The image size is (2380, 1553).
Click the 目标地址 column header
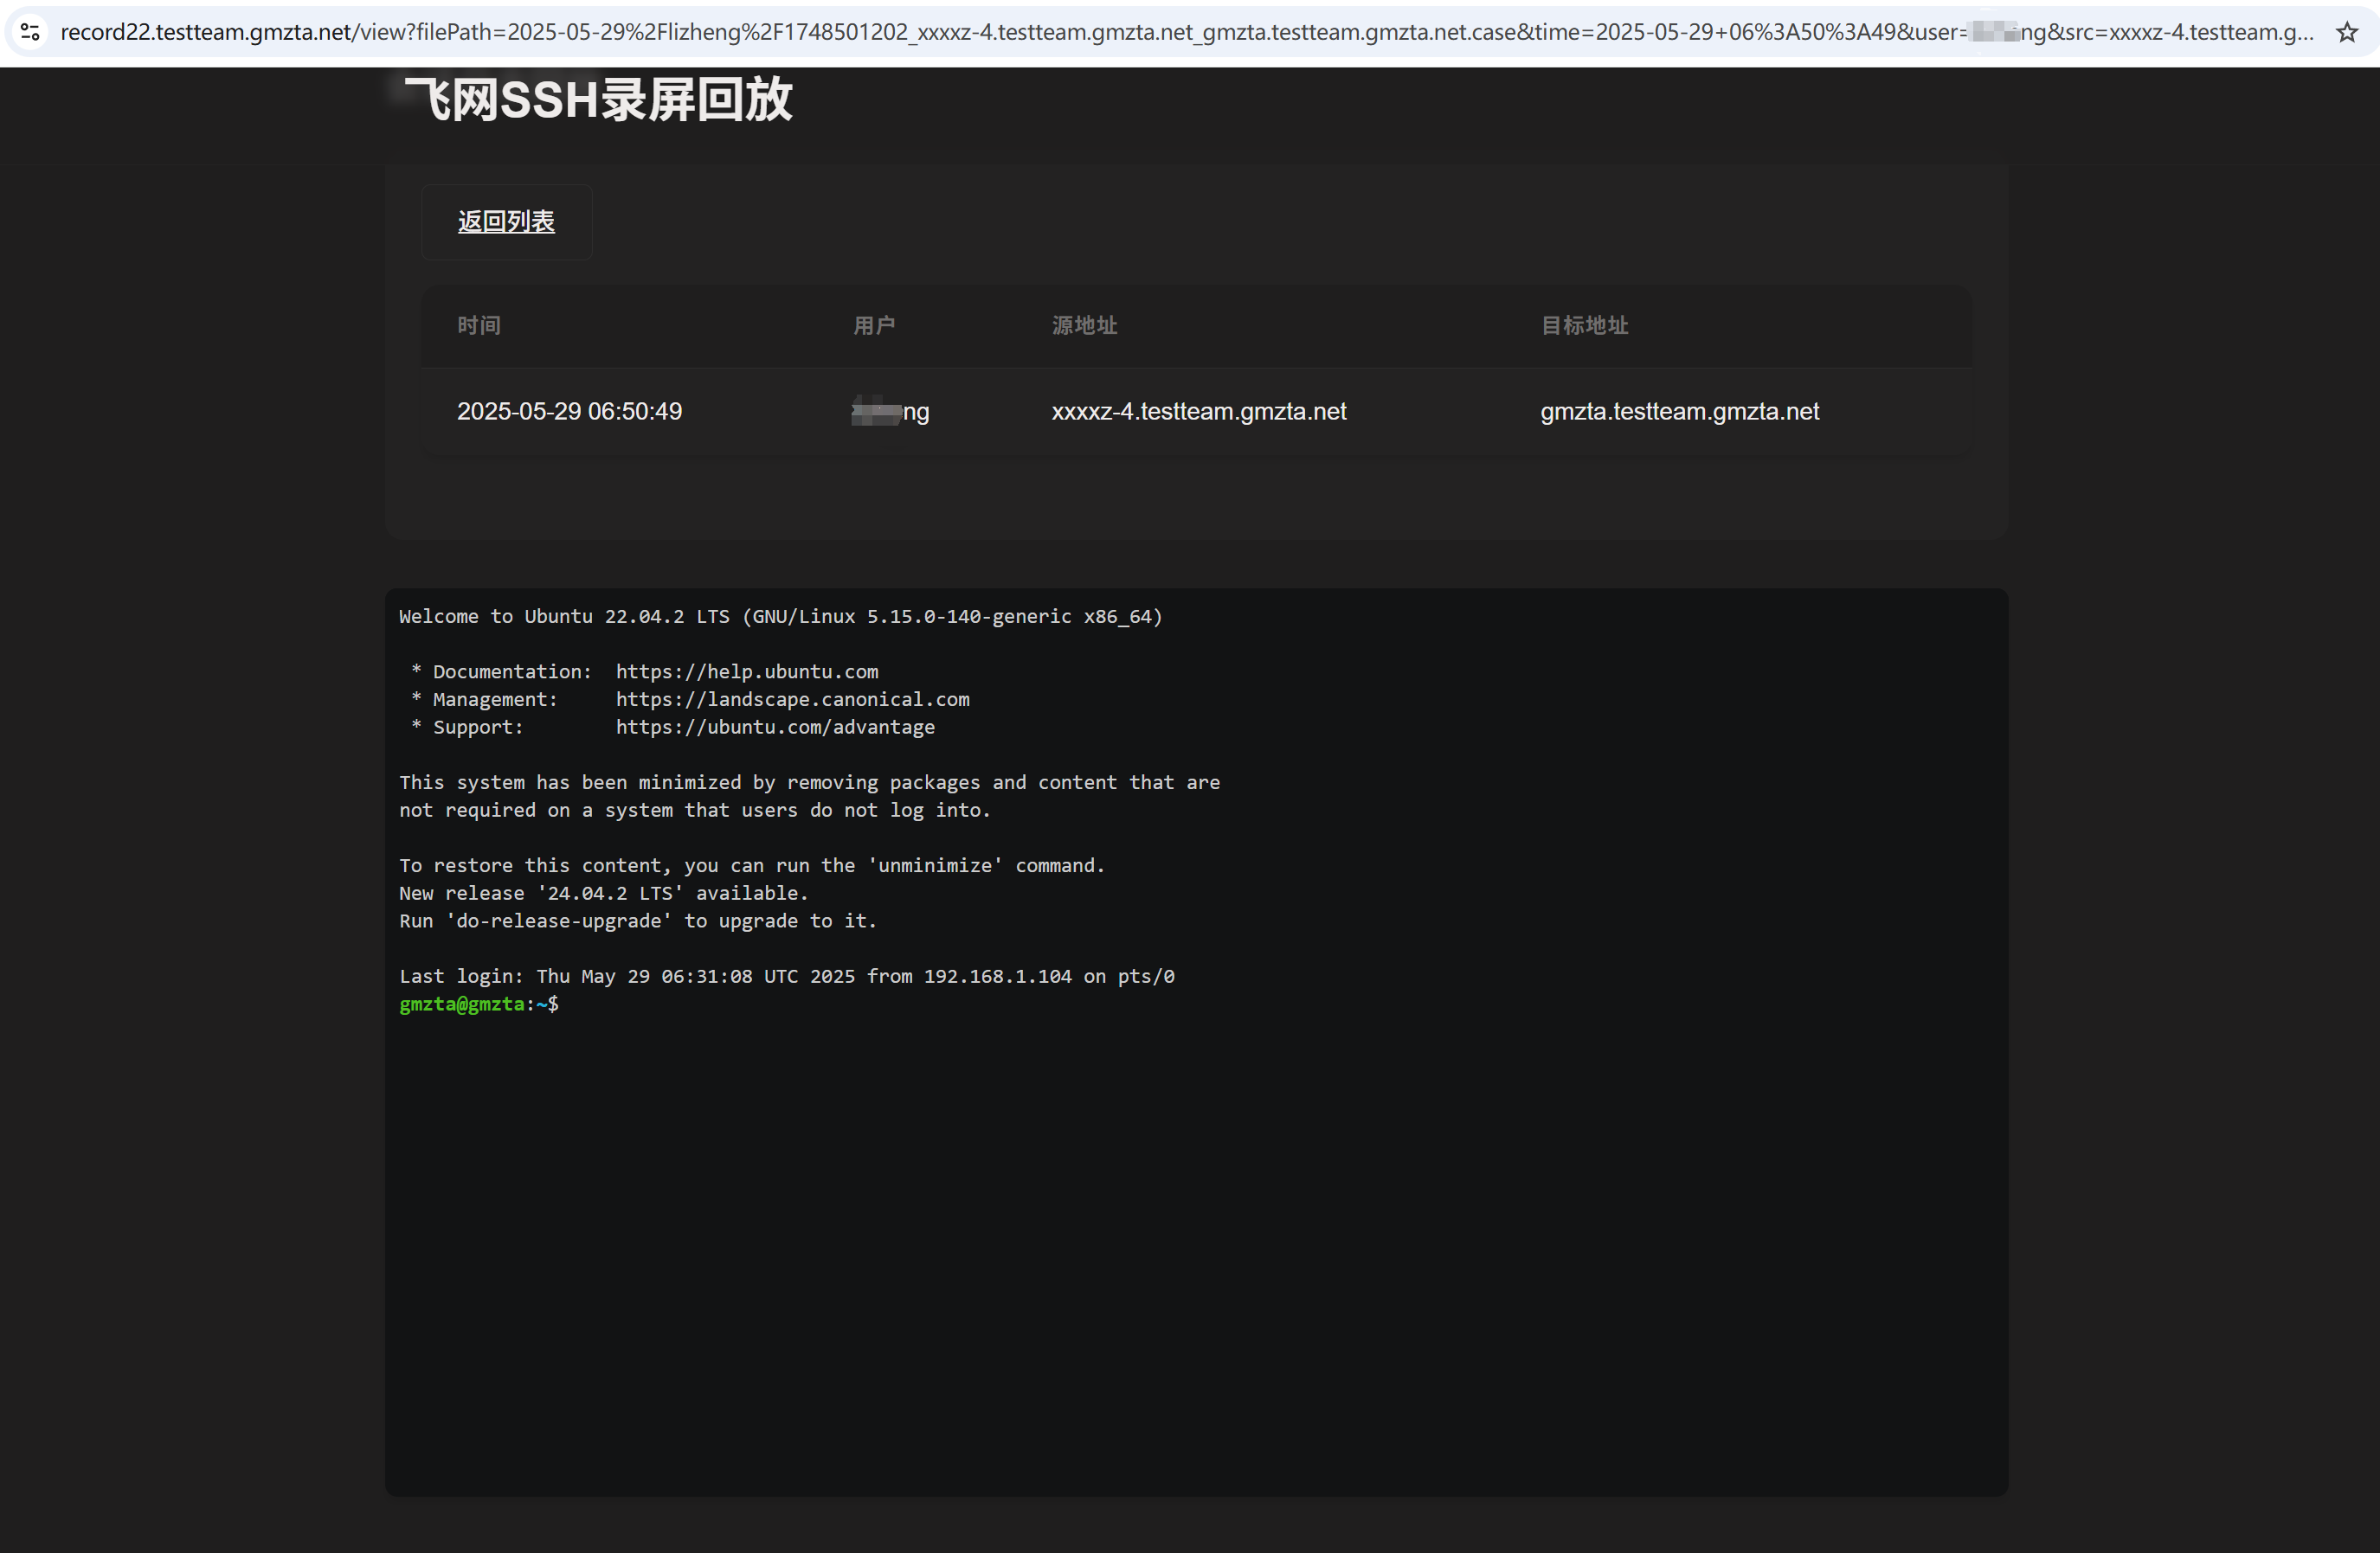pyautogui.click(x=1584, y=325)
